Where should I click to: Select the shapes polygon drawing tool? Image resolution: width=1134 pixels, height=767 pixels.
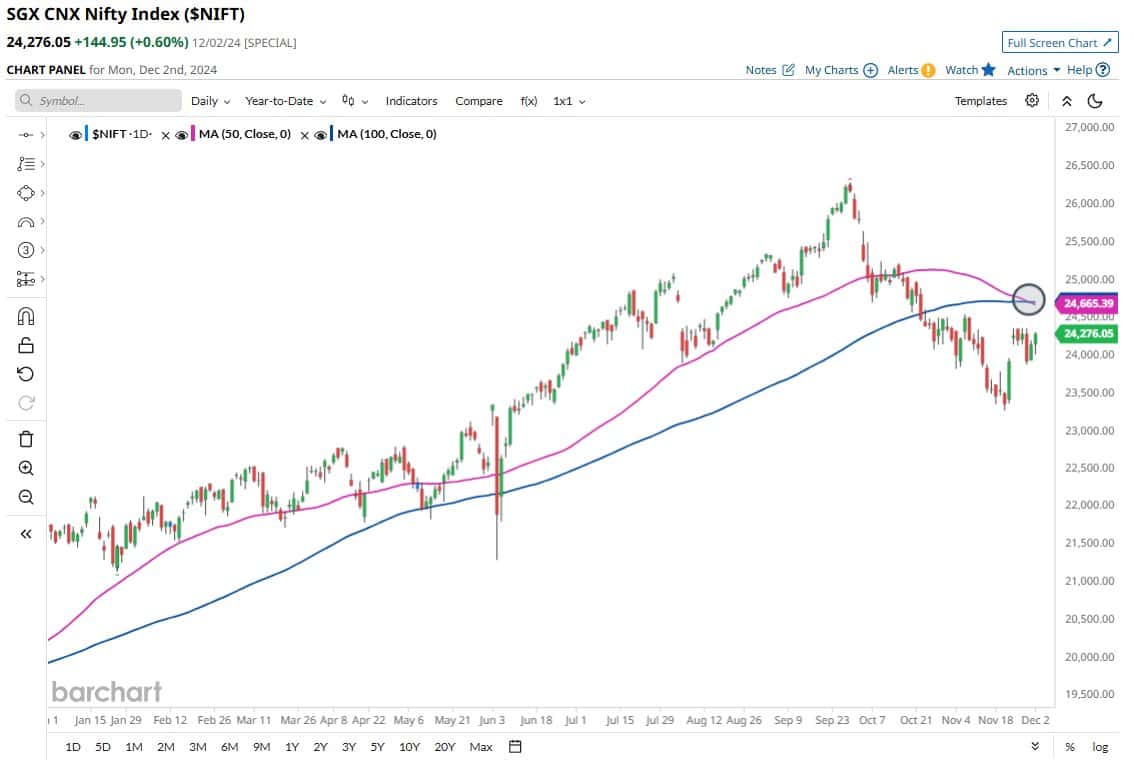point(25,193)
